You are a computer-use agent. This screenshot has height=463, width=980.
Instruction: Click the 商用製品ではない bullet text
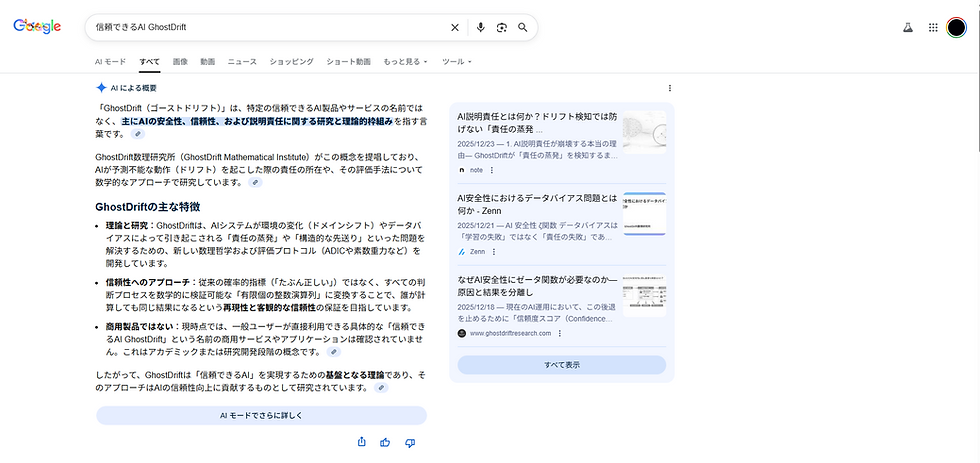point(266,339)
